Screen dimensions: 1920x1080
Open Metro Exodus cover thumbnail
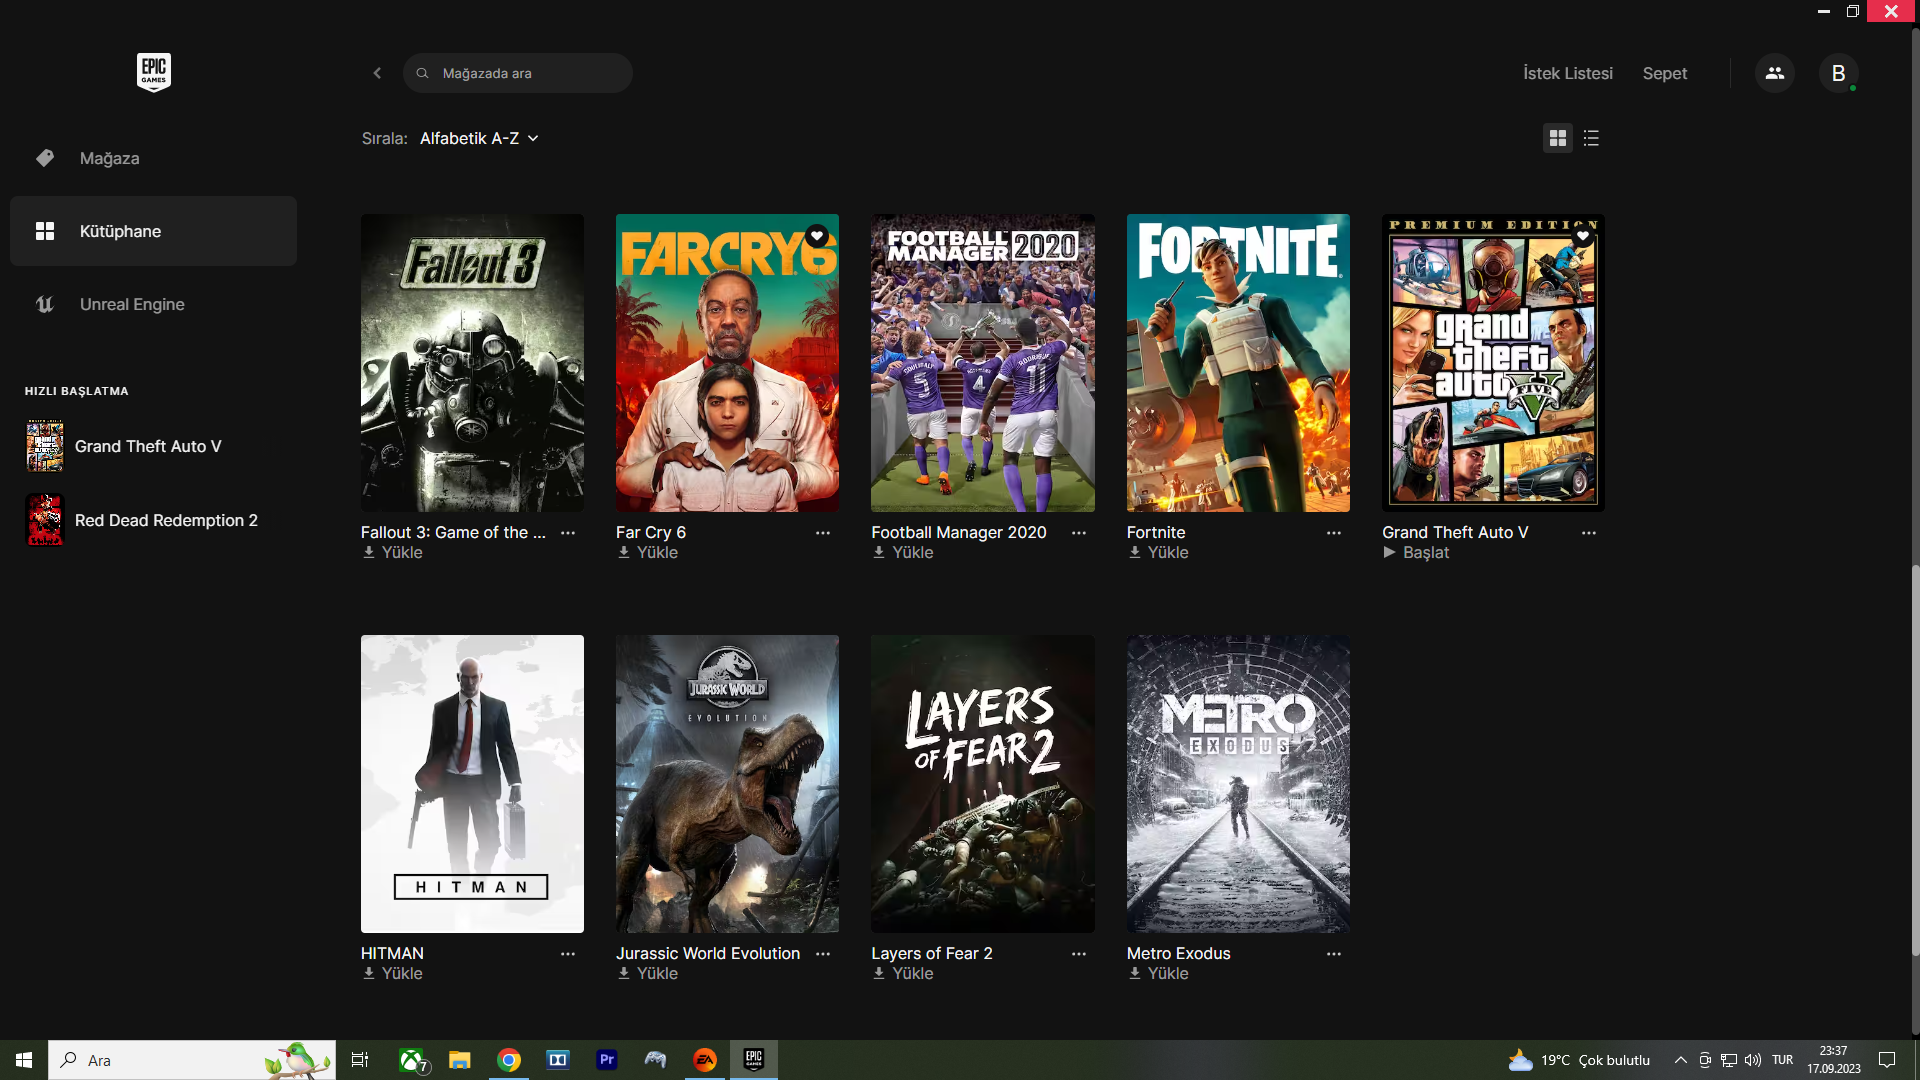tap(1238, 784)
